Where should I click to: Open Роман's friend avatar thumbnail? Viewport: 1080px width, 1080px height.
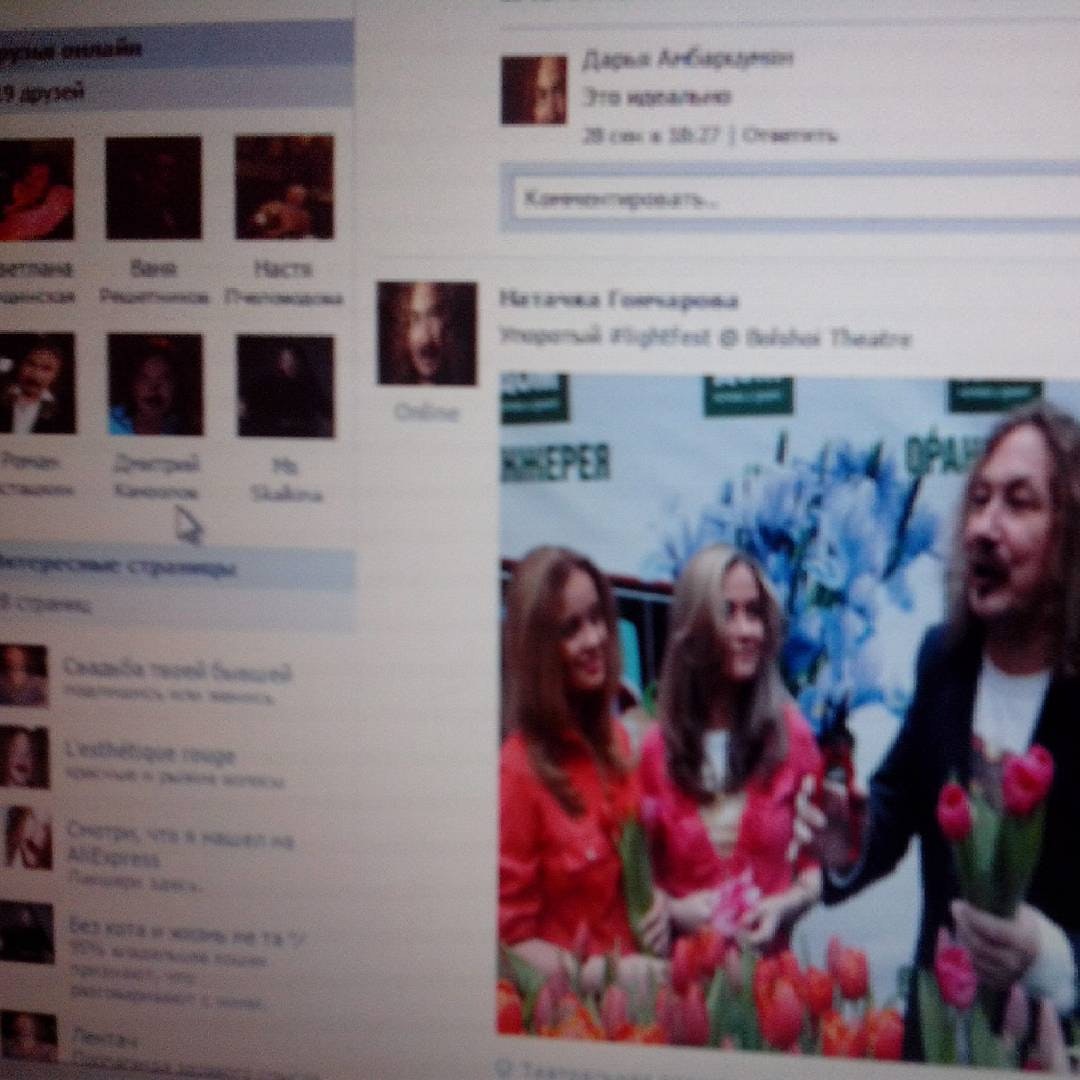tap(37, 383)
